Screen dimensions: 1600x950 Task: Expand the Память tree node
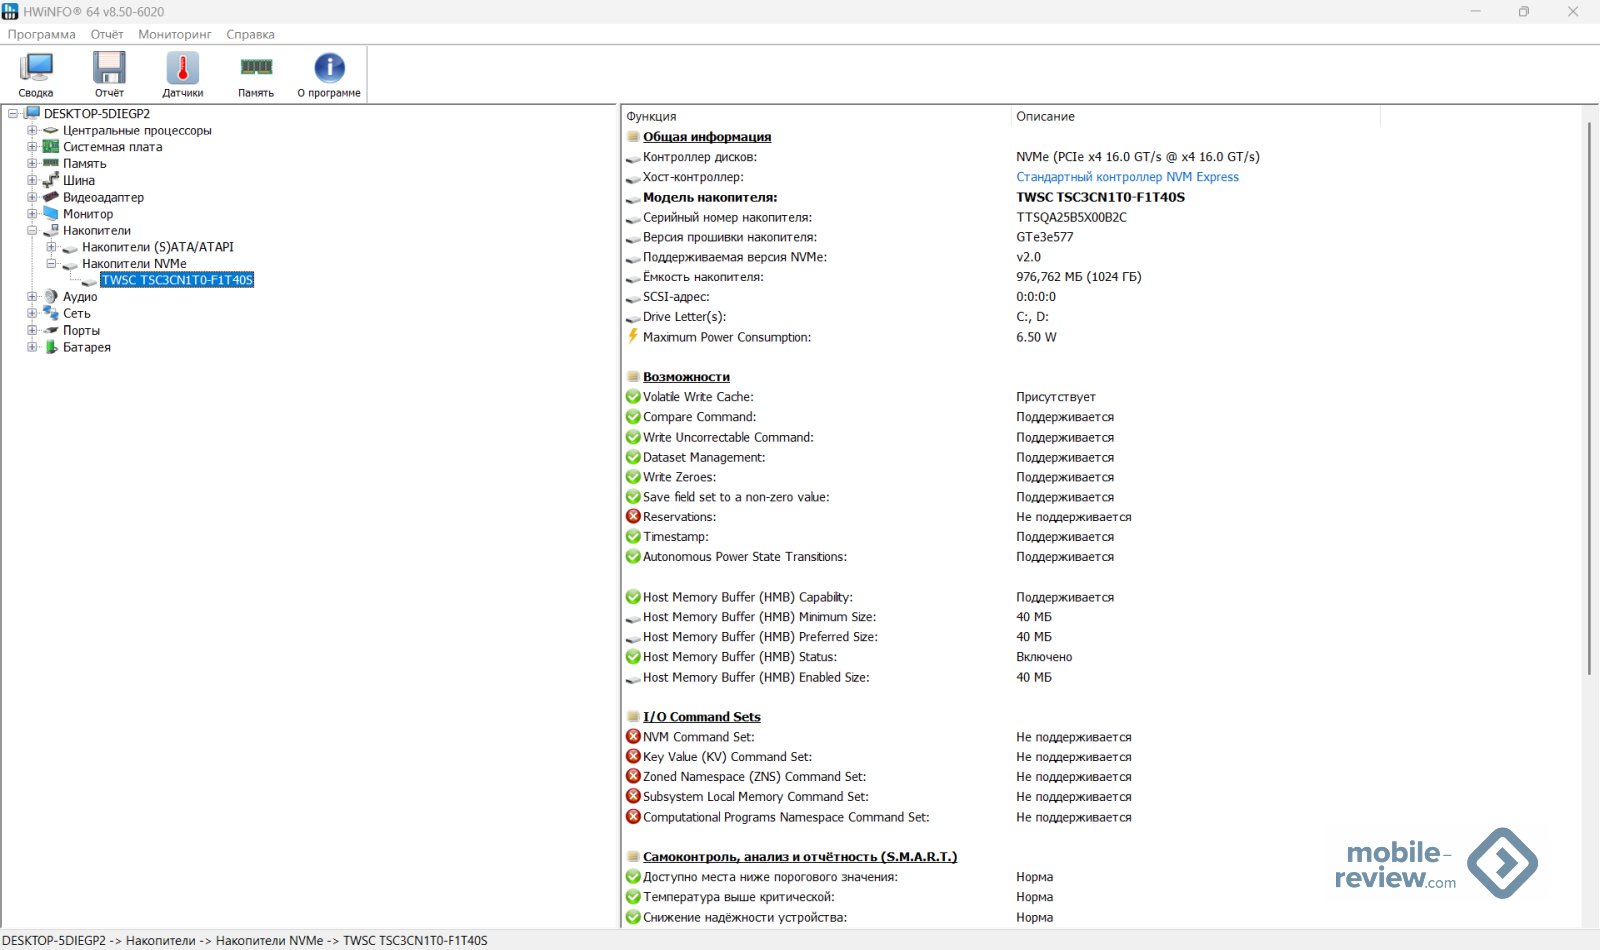32,164
